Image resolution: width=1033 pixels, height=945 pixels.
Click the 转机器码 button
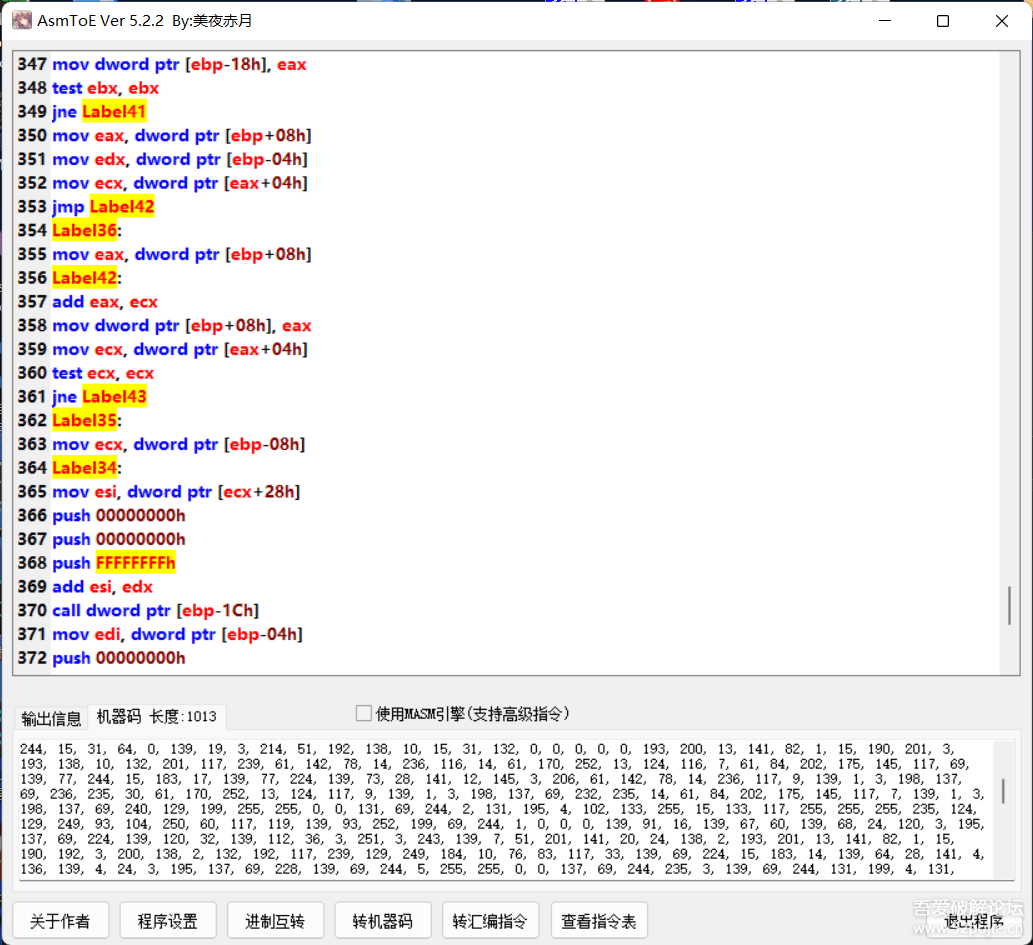coord(382,920)
